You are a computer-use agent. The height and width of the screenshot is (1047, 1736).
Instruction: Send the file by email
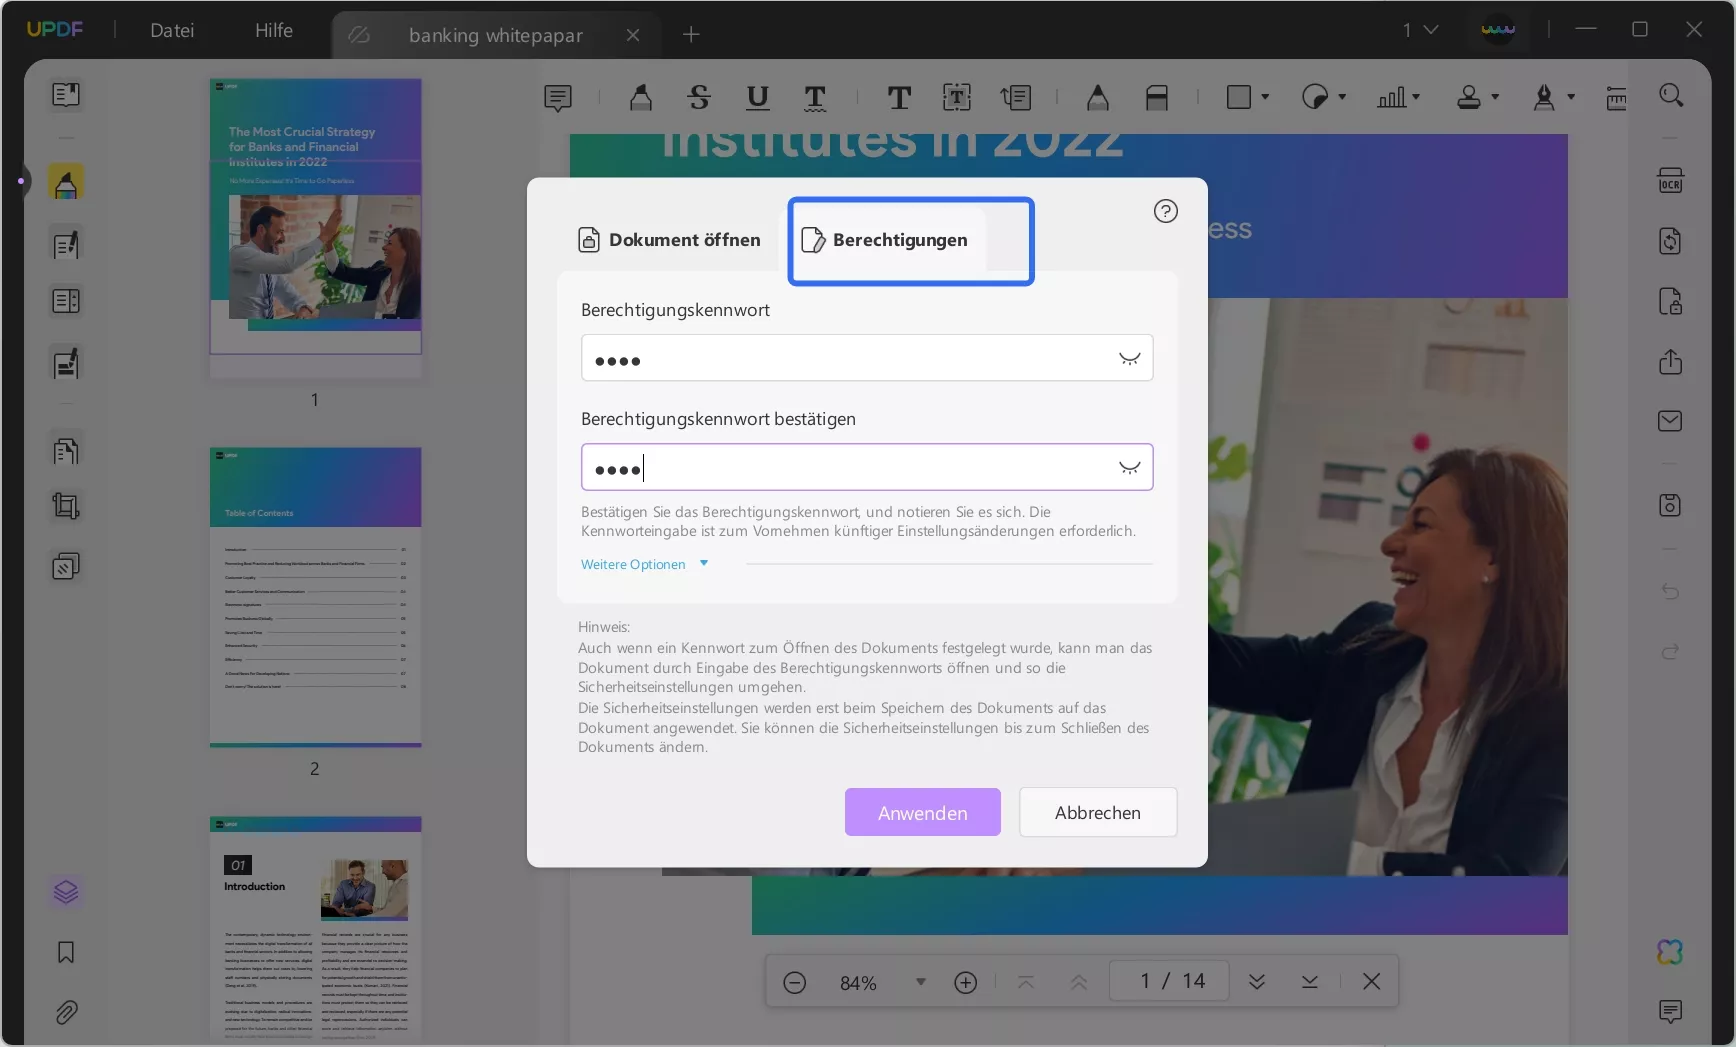pos(1670,421)
